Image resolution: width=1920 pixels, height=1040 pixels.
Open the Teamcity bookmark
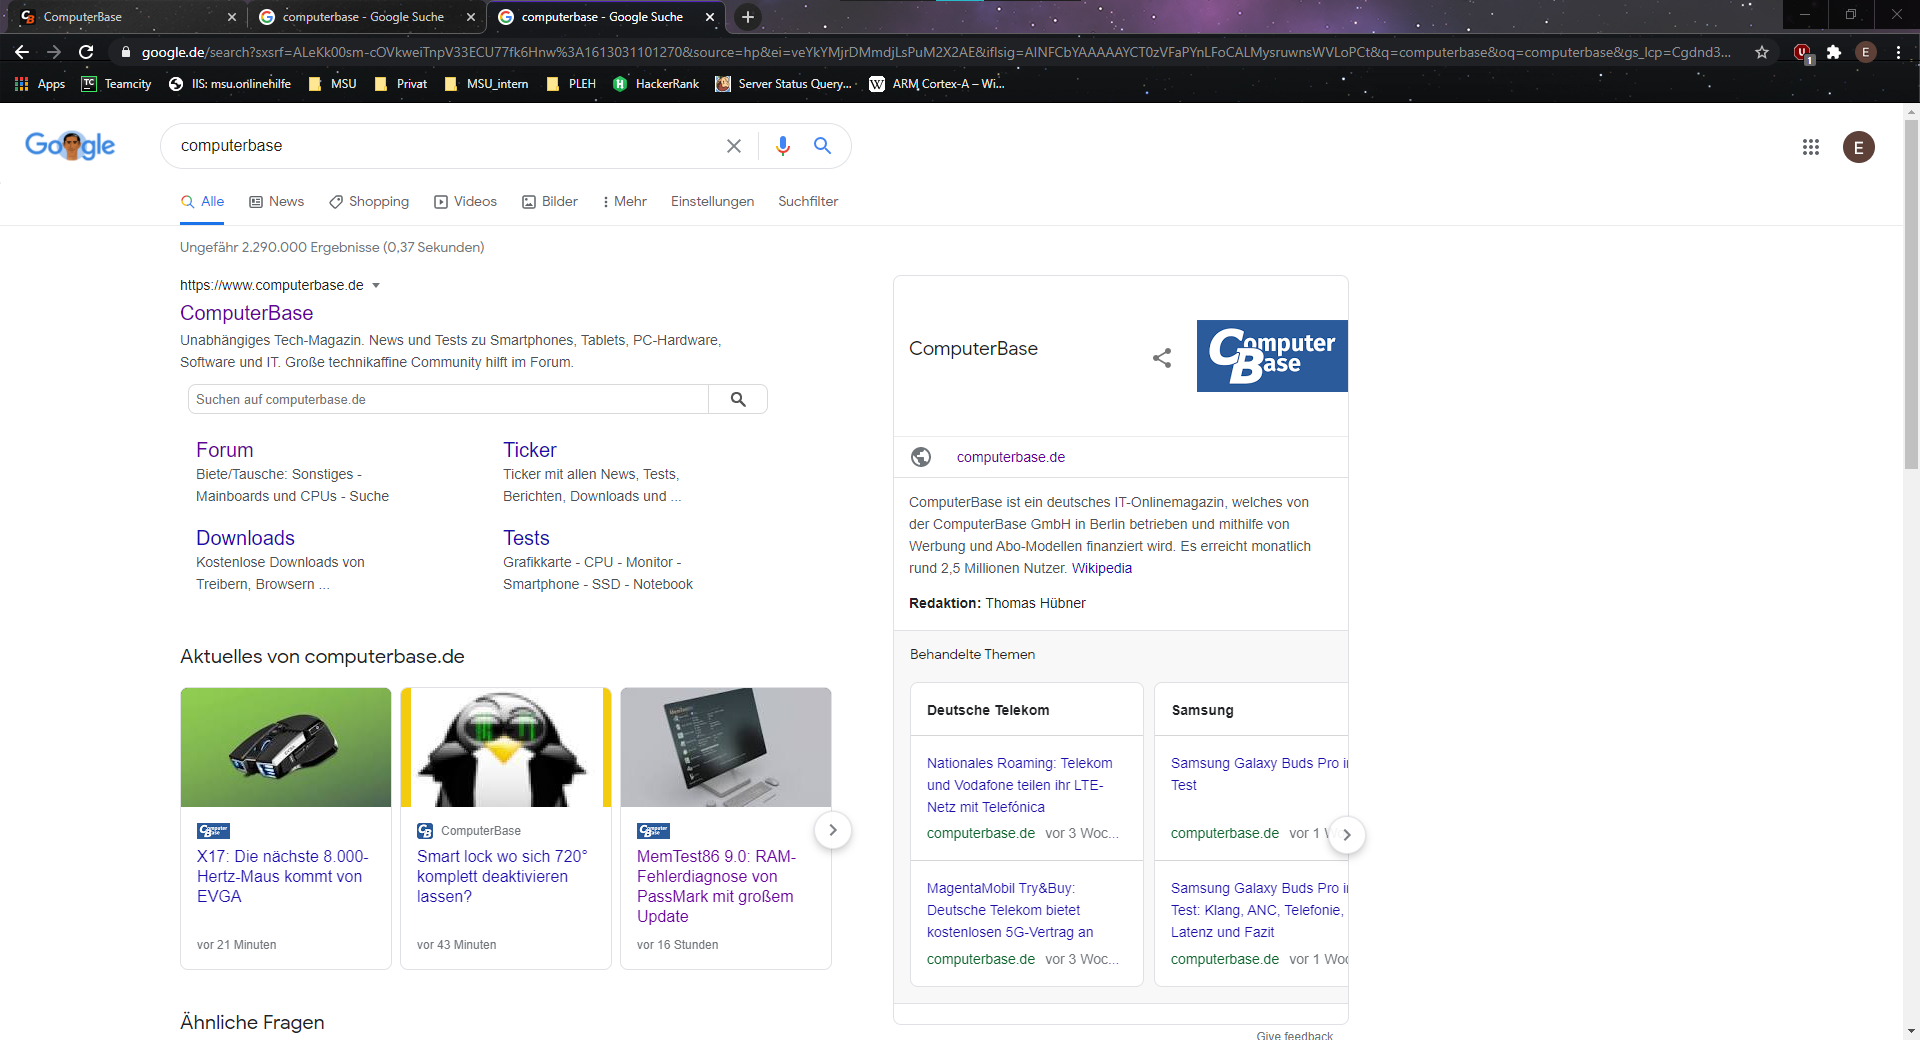[x=117, y=84]
